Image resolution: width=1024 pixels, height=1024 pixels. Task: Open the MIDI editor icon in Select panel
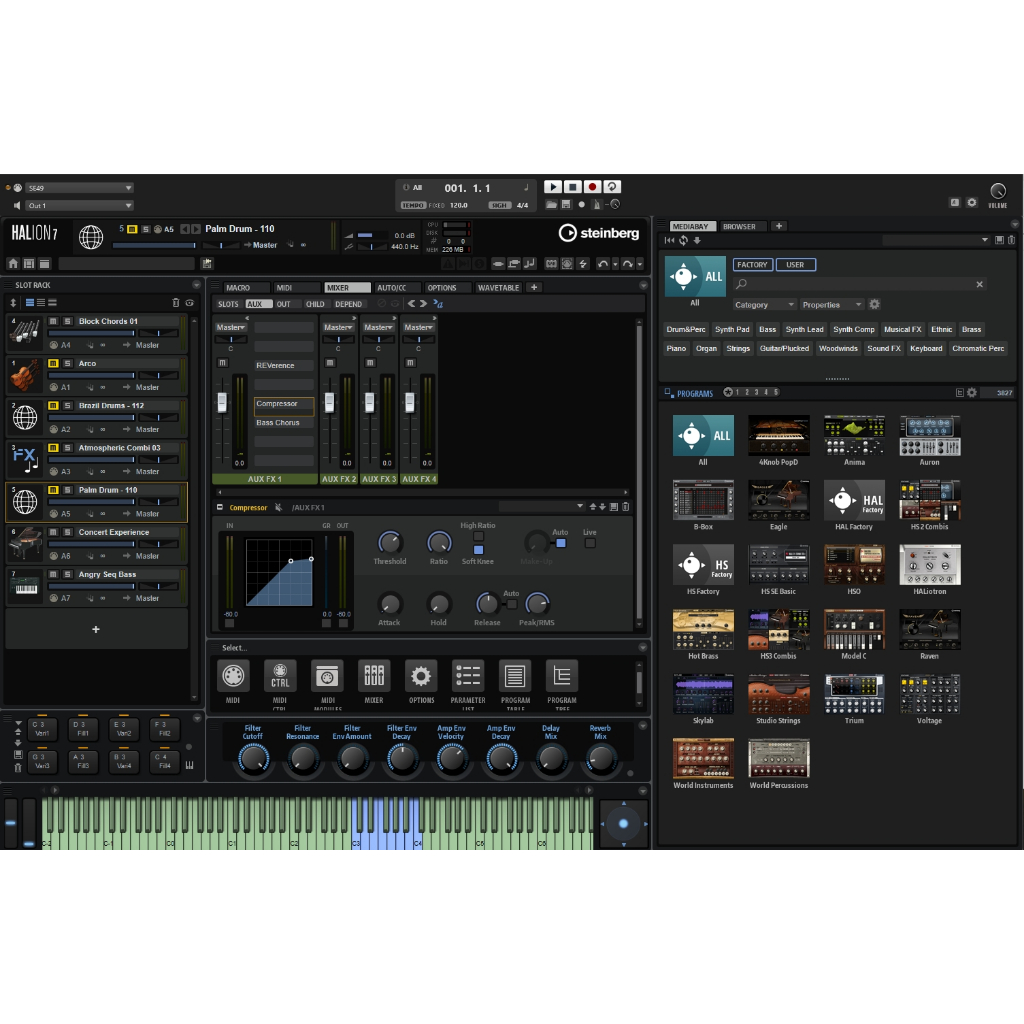pyautogui.click(x=233, y=676)
